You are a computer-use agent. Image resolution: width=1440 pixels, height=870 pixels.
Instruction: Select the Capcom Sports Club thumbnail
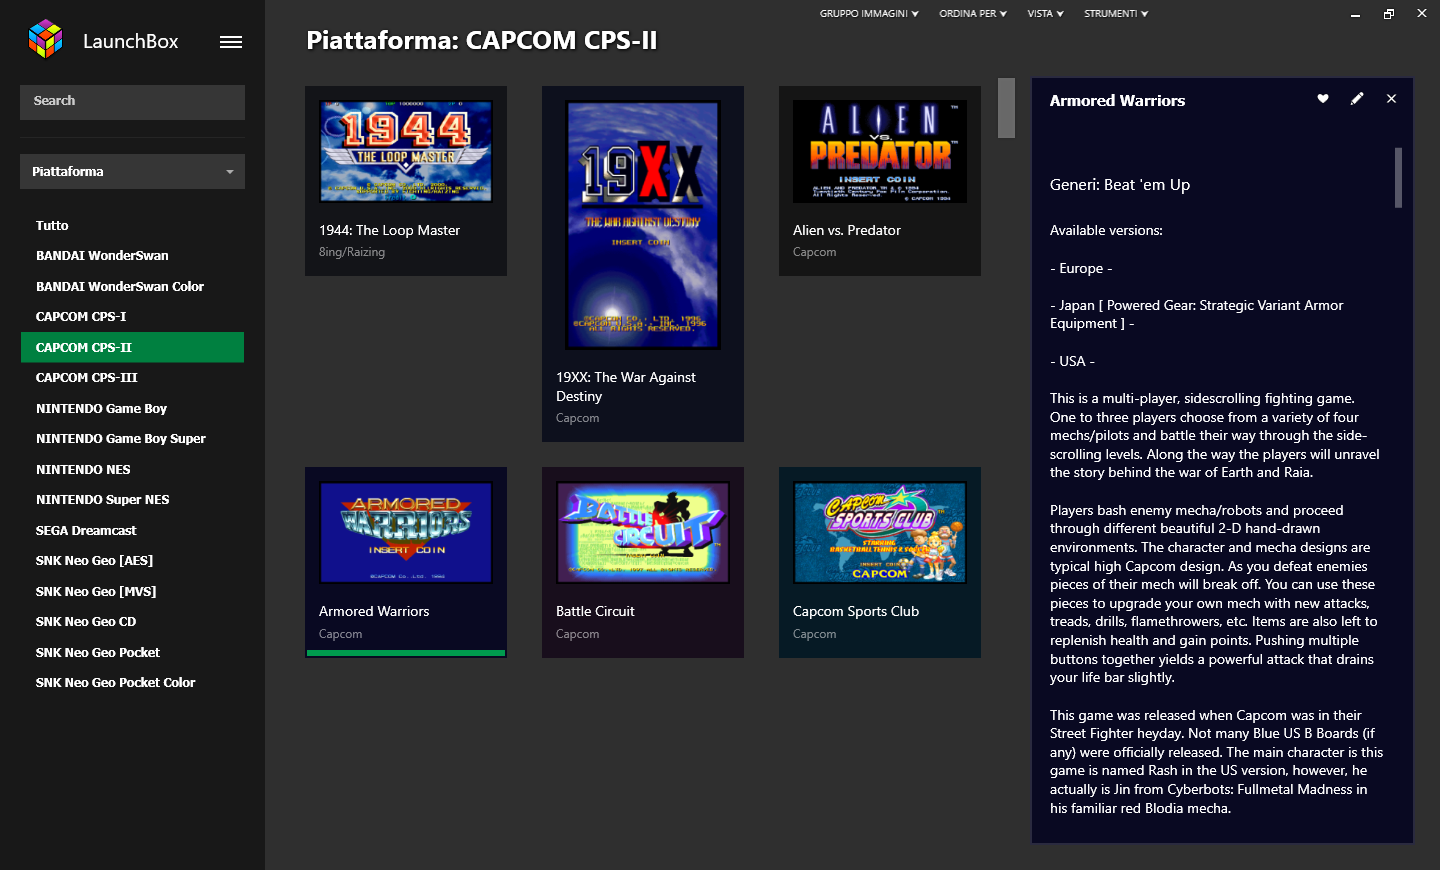click(x=880, y=532)
